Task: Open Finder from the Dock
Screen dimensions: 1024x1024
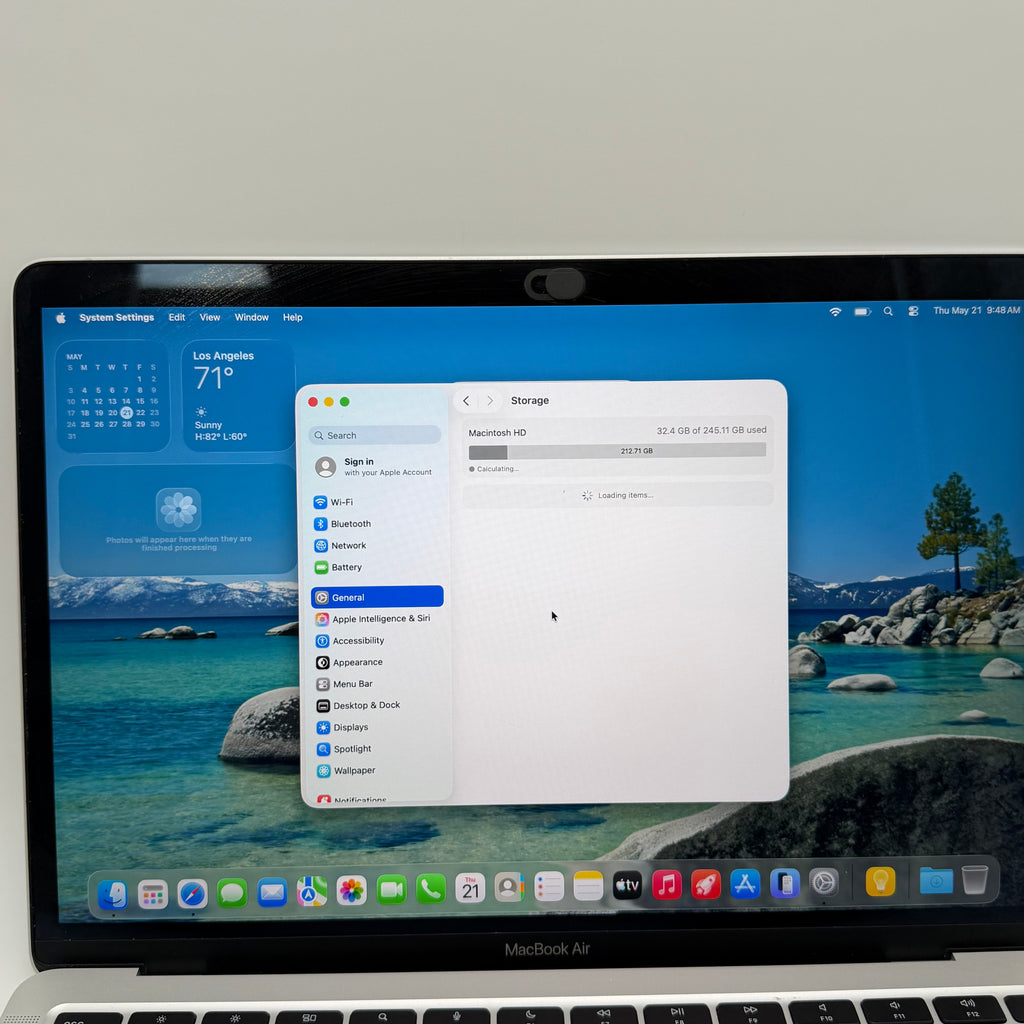Action: 113,894
